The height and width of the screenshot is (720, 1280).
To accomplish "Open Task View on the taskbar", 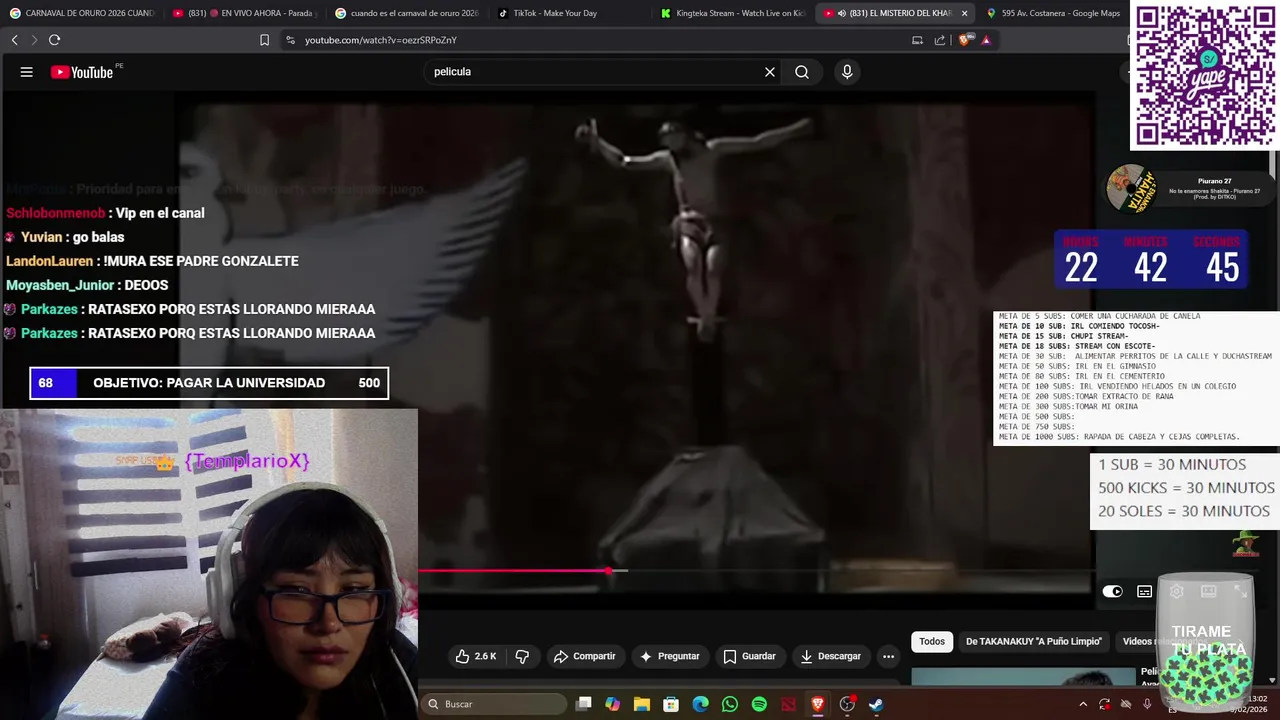I will click(x=584, y=704).
